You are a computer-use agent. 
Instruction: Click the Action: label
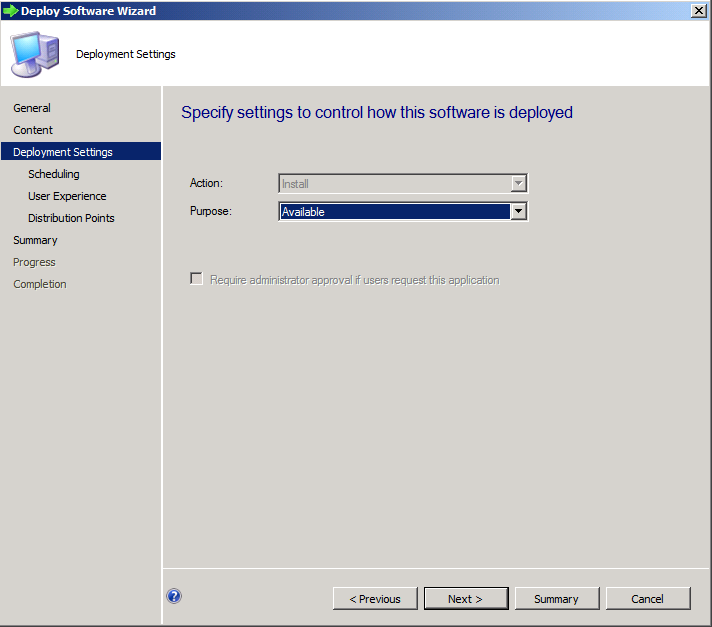[x=206, y=183]
